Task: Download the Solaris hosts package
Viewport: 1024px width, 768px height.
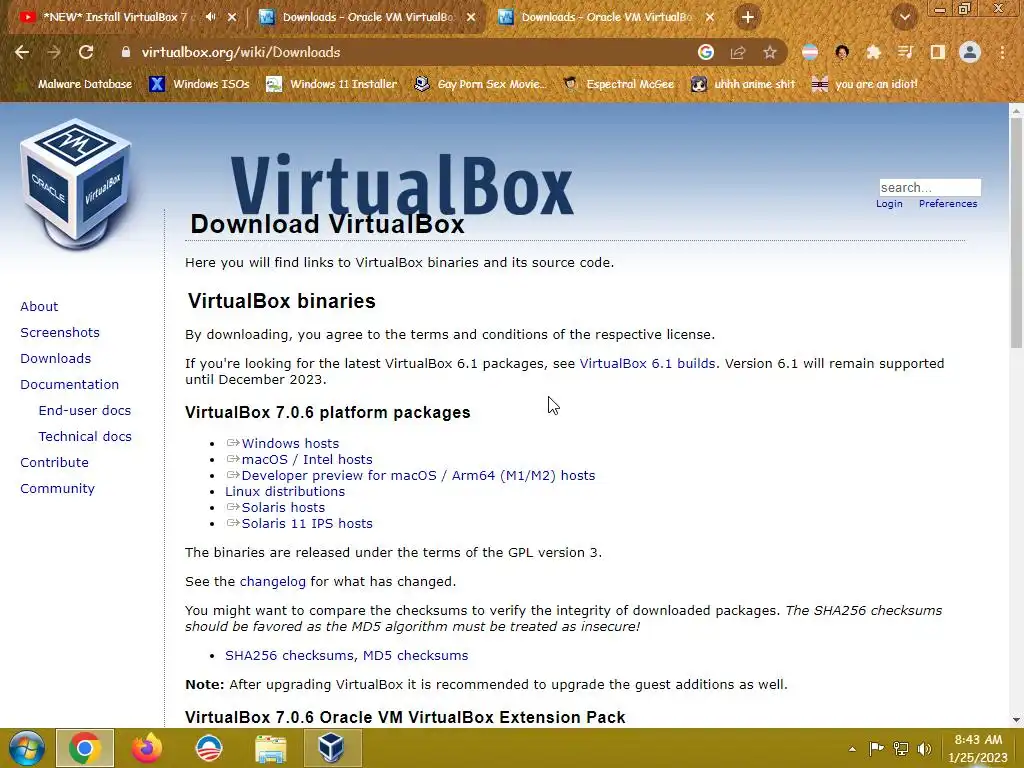Action: (x=283, y=507)
